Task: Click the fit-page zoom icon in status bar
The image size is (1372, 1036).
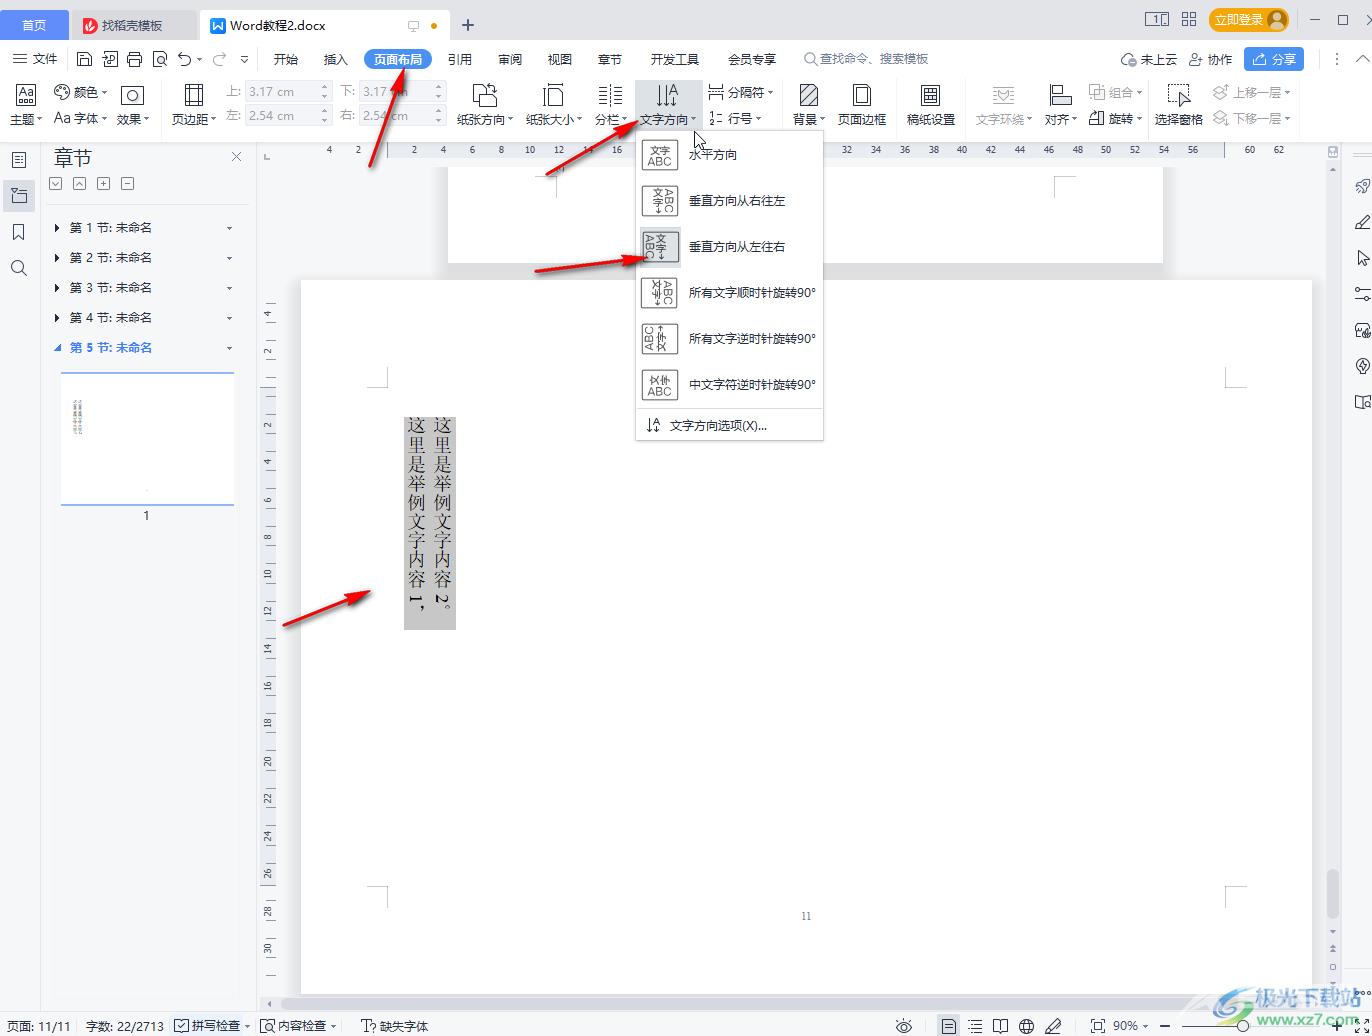Action: (x=1097, y=1026)
